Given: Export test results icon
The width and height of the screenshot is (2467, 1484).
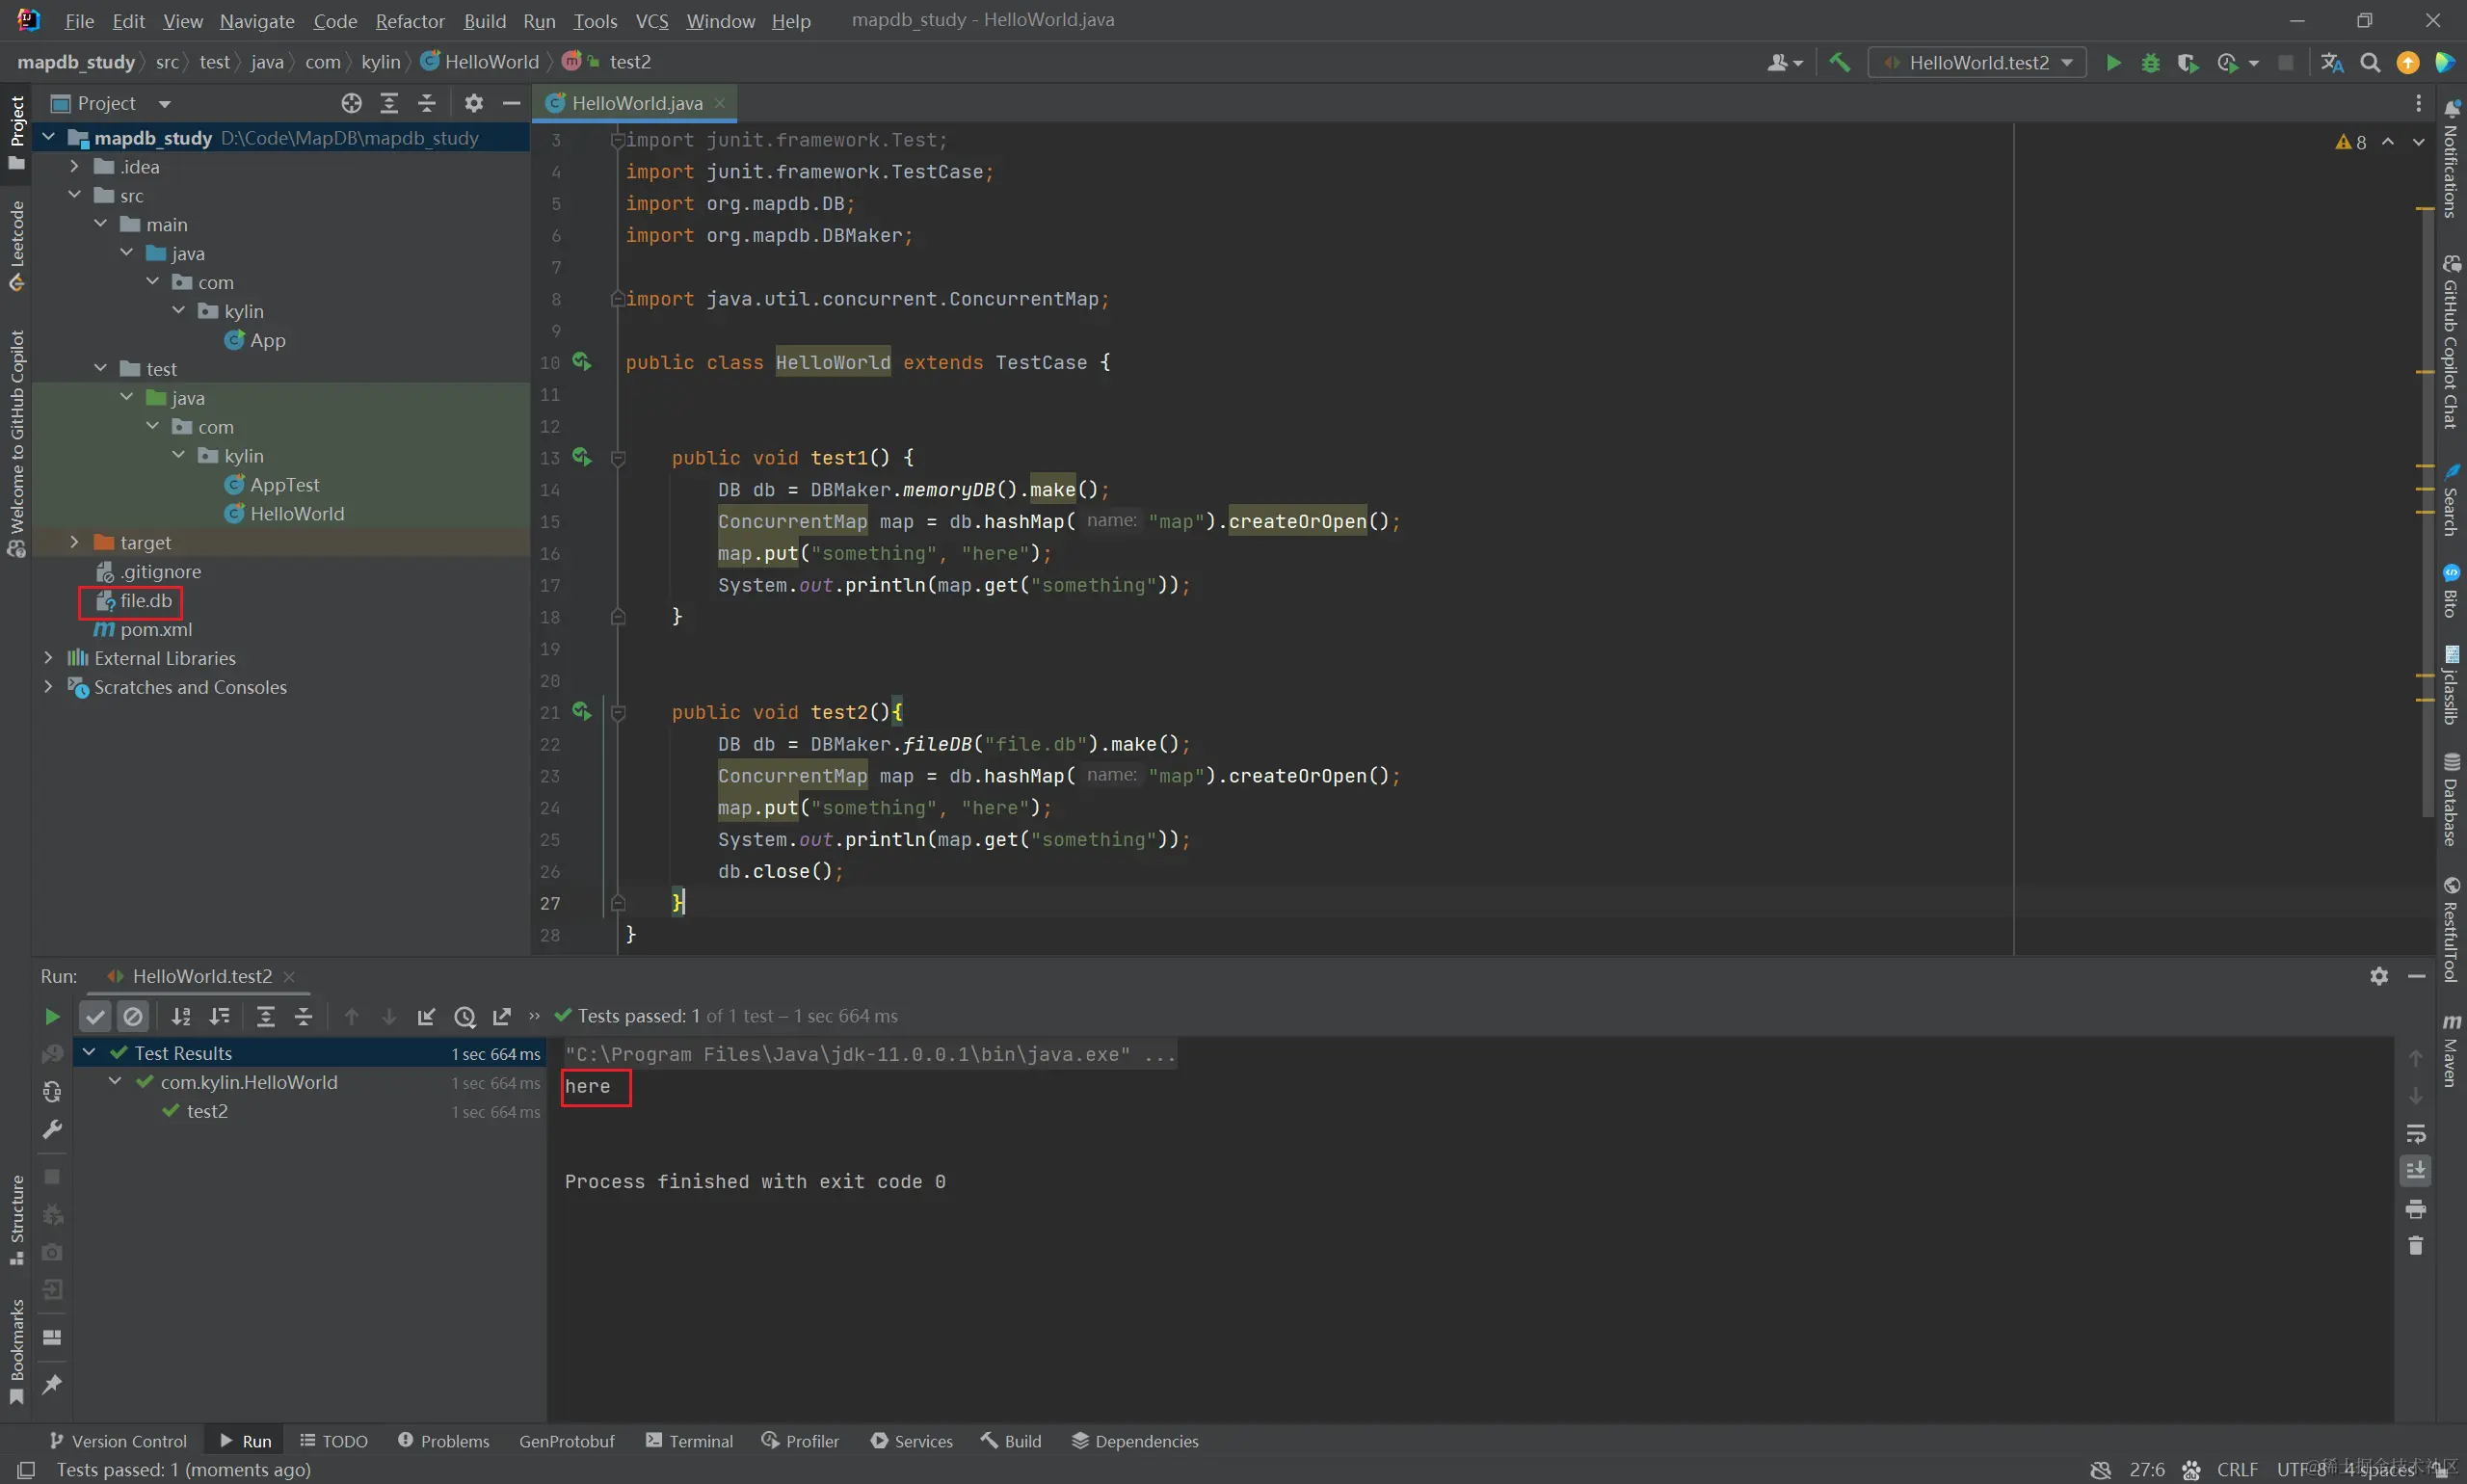Looking at the screenshot, I should (x=502, y=1017).
